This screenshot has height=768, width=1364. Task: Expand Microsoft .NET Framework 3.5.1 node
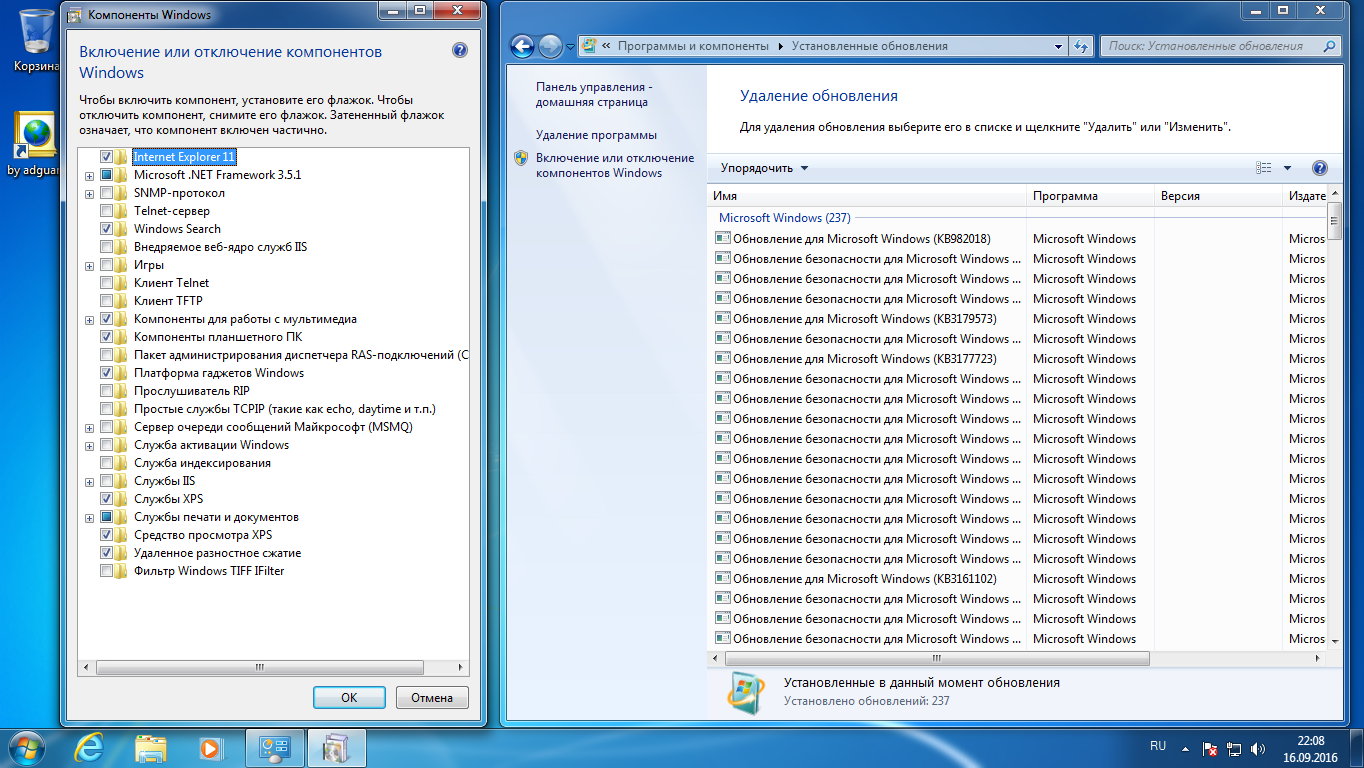pos(89,176)
